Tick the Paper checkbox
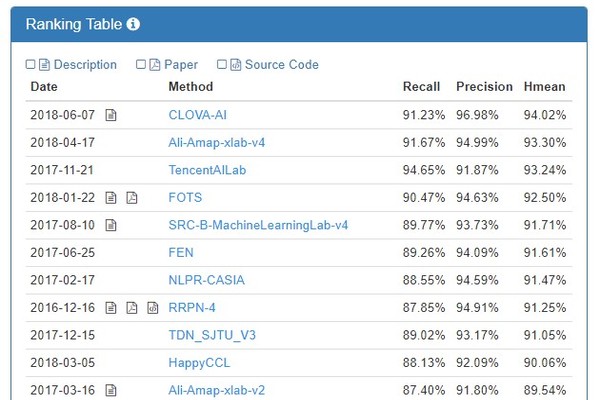The image size is (600, 400). point(140,65)
